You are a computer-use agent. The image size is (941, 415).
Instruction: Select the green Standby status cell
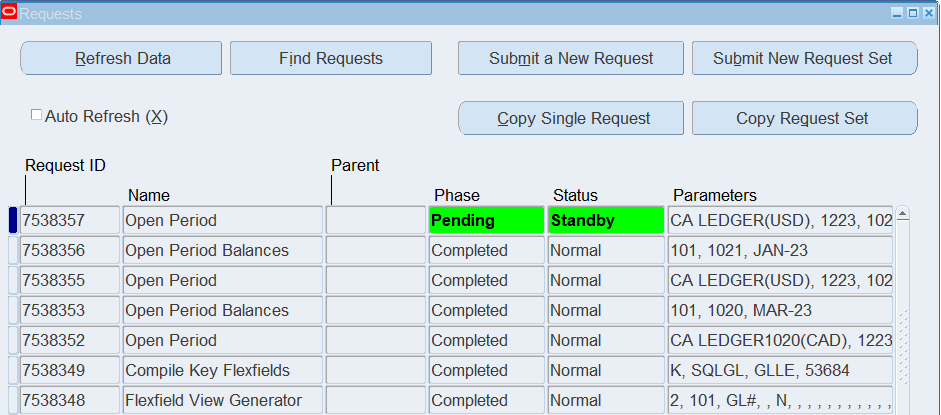pyautogui.click(x=606, y=220)
